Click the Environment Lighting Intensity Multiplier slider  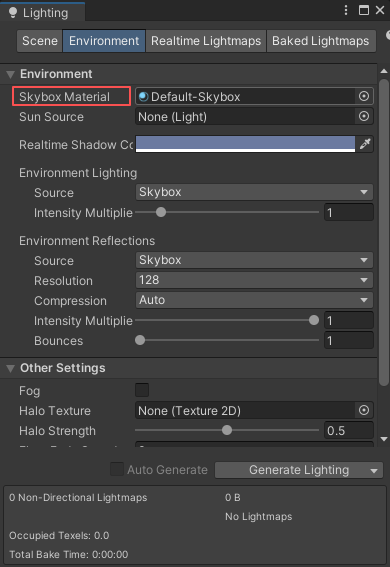click(227, 212)
